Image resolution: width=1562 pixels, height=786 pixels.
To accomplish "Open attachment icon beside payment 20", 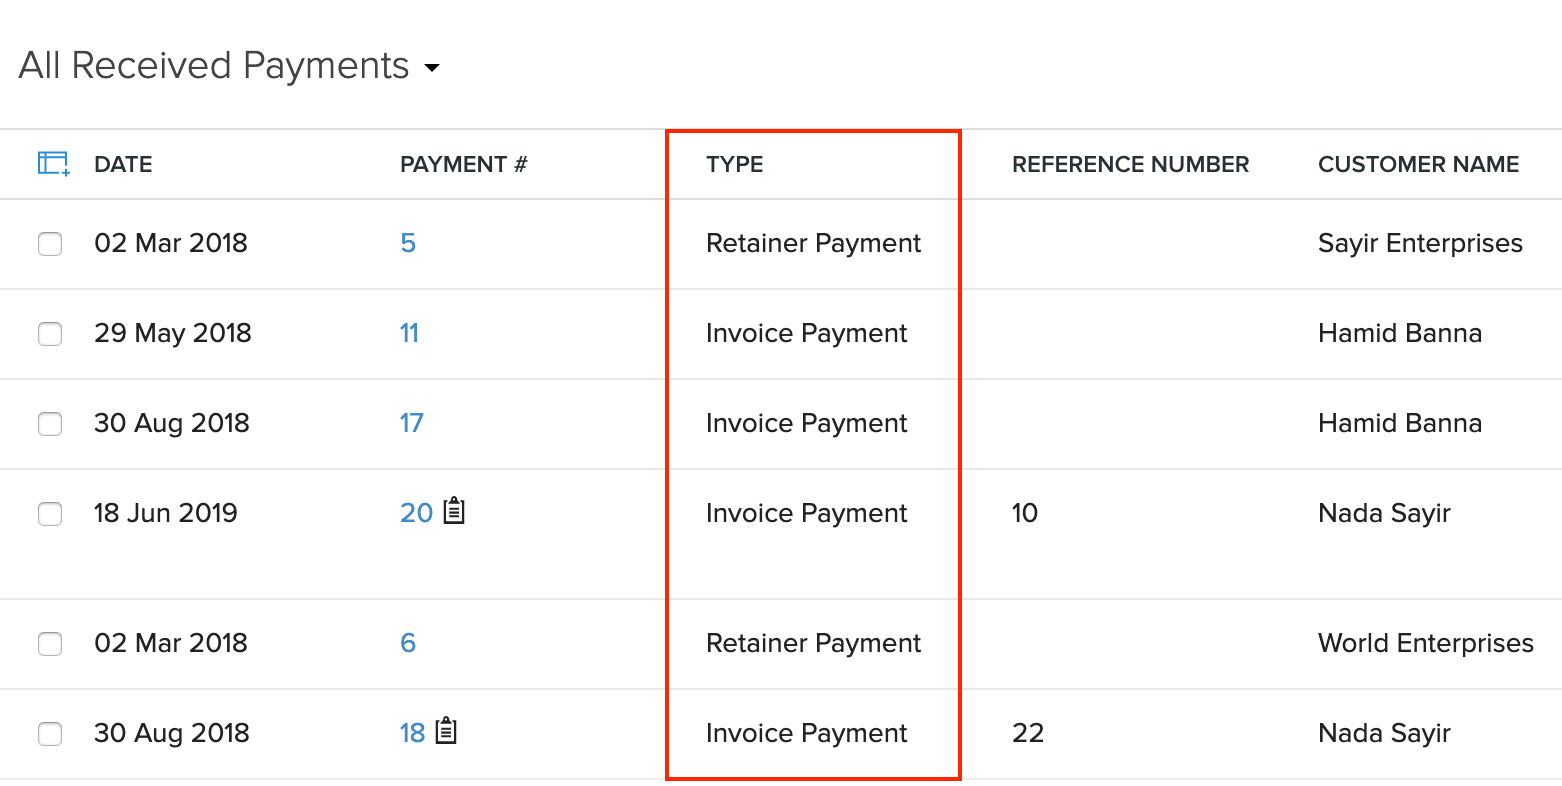I will click(x=453, y=512).
